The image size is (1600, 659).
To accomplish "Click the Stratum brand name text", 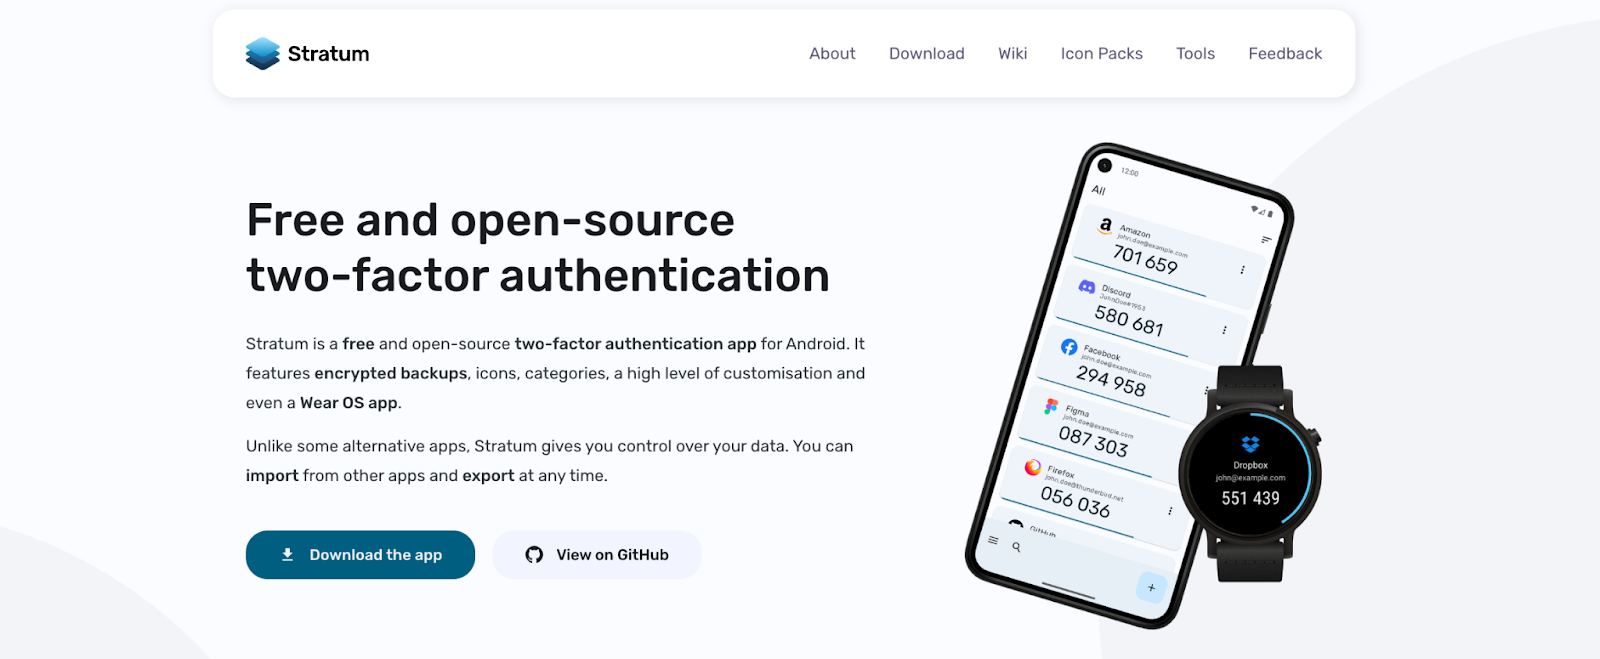I will [x=328, y=54].
